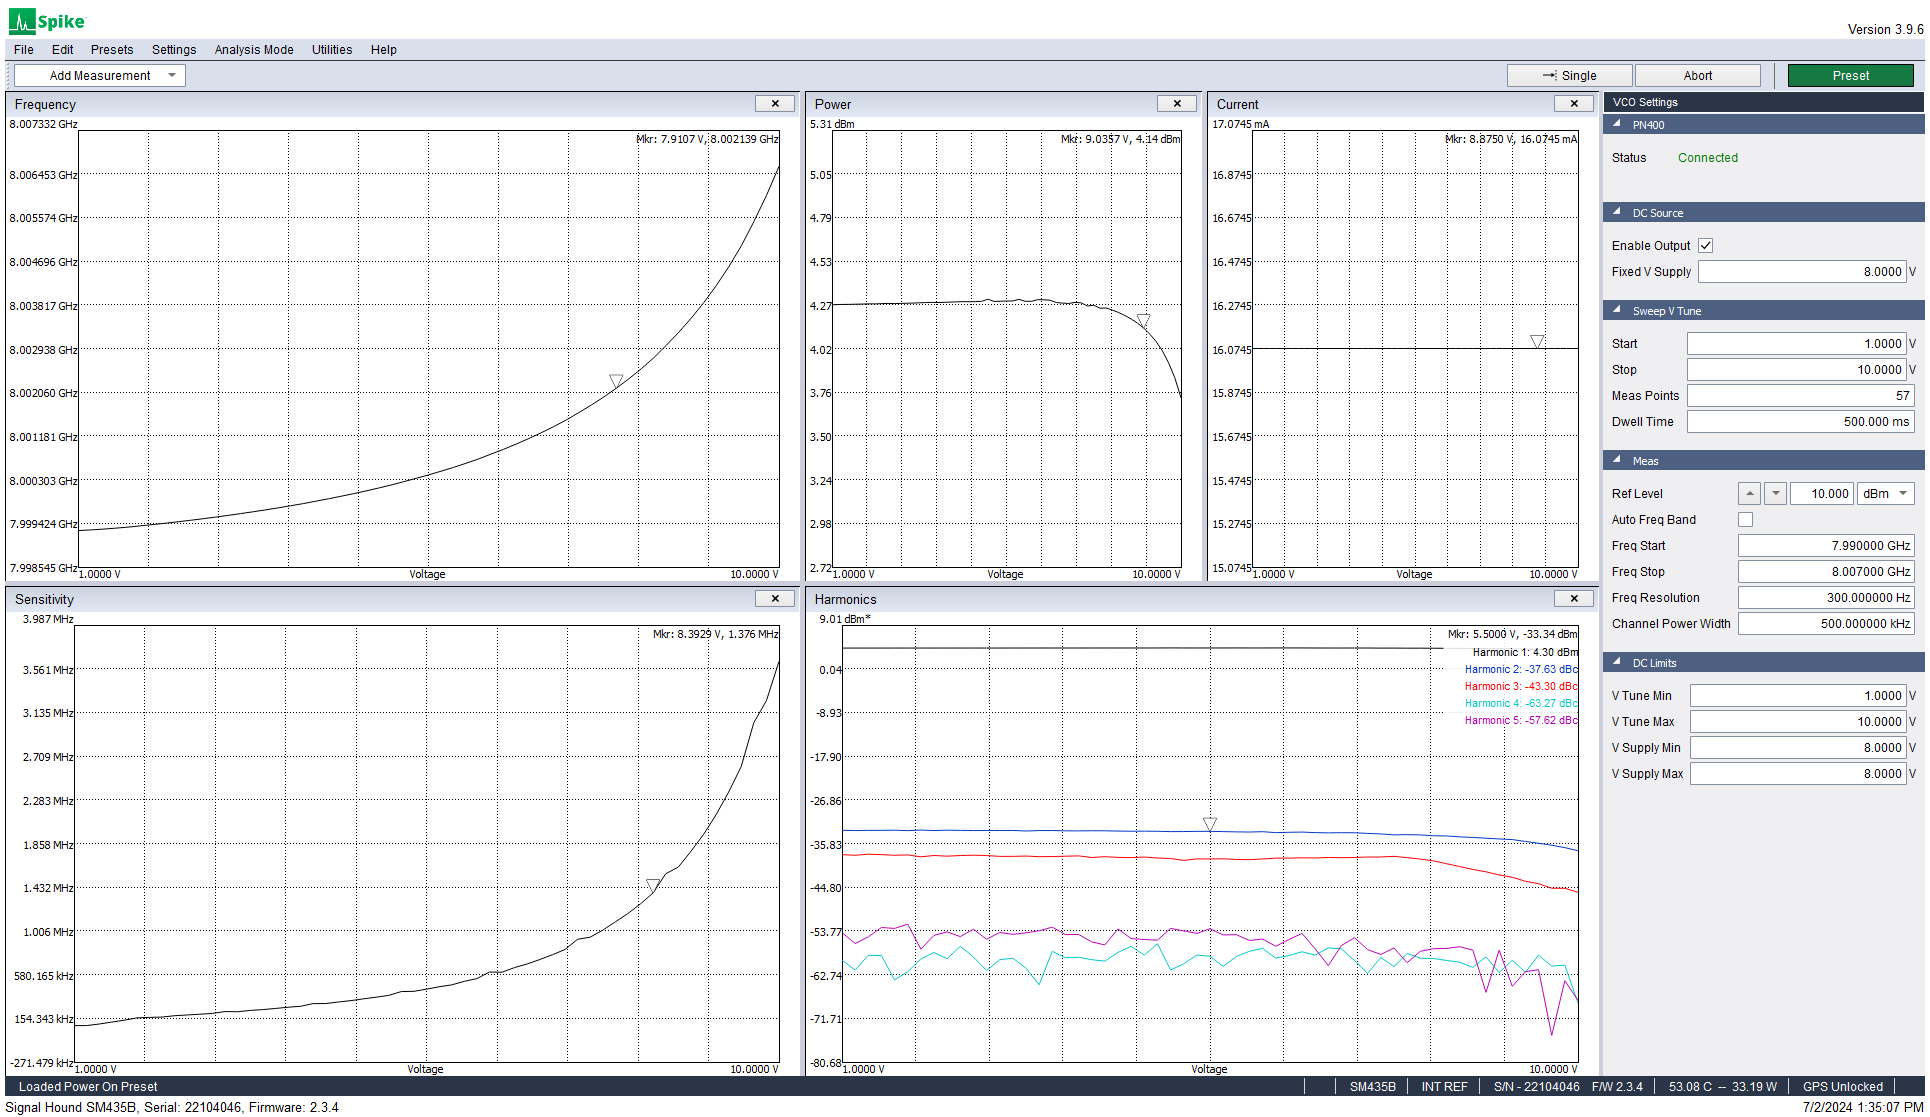Select the Harmonics plot marker triangle

point(1209,824)
